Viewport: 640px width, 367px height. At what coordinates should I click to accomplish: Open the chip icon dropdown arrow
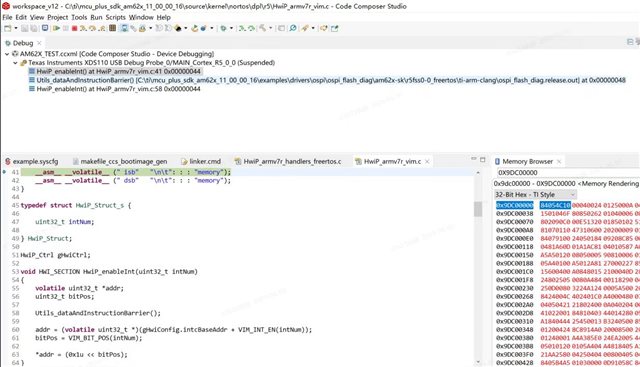tap(185, 28)
